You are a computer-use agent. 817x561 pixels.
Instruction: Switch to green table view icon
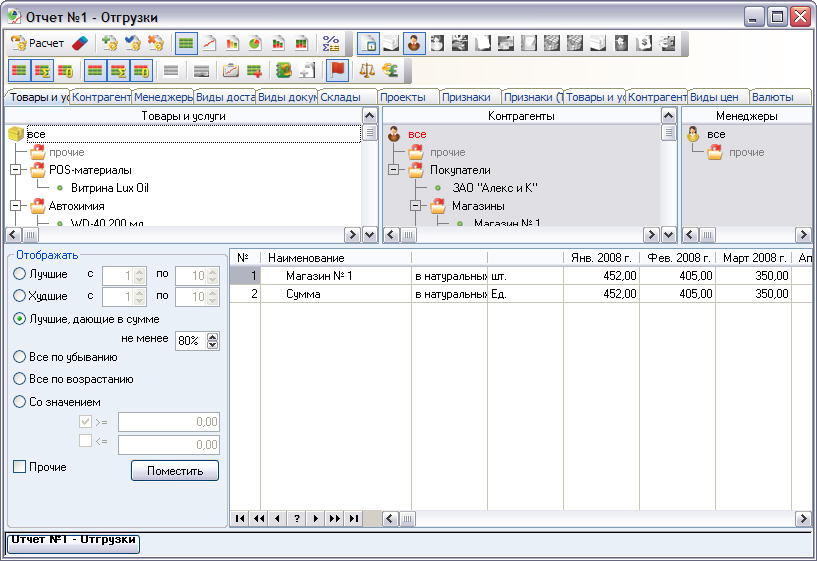click(186, 43)
